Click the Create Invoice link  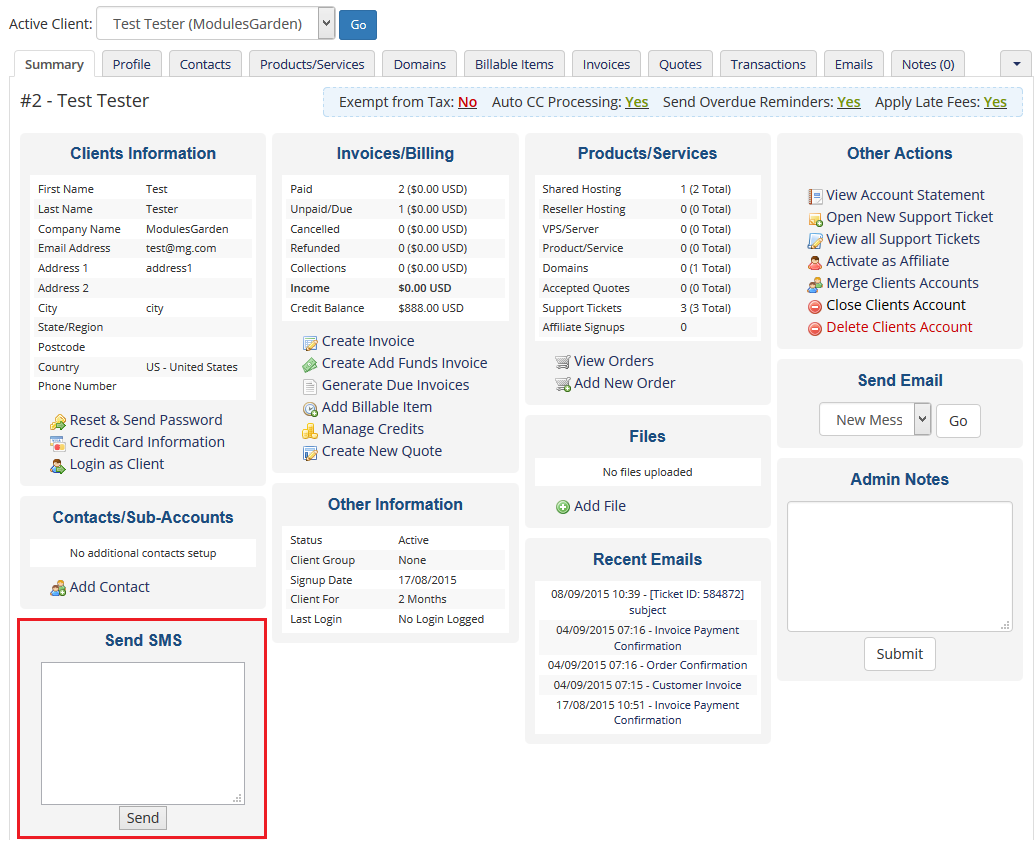point(368,341)
